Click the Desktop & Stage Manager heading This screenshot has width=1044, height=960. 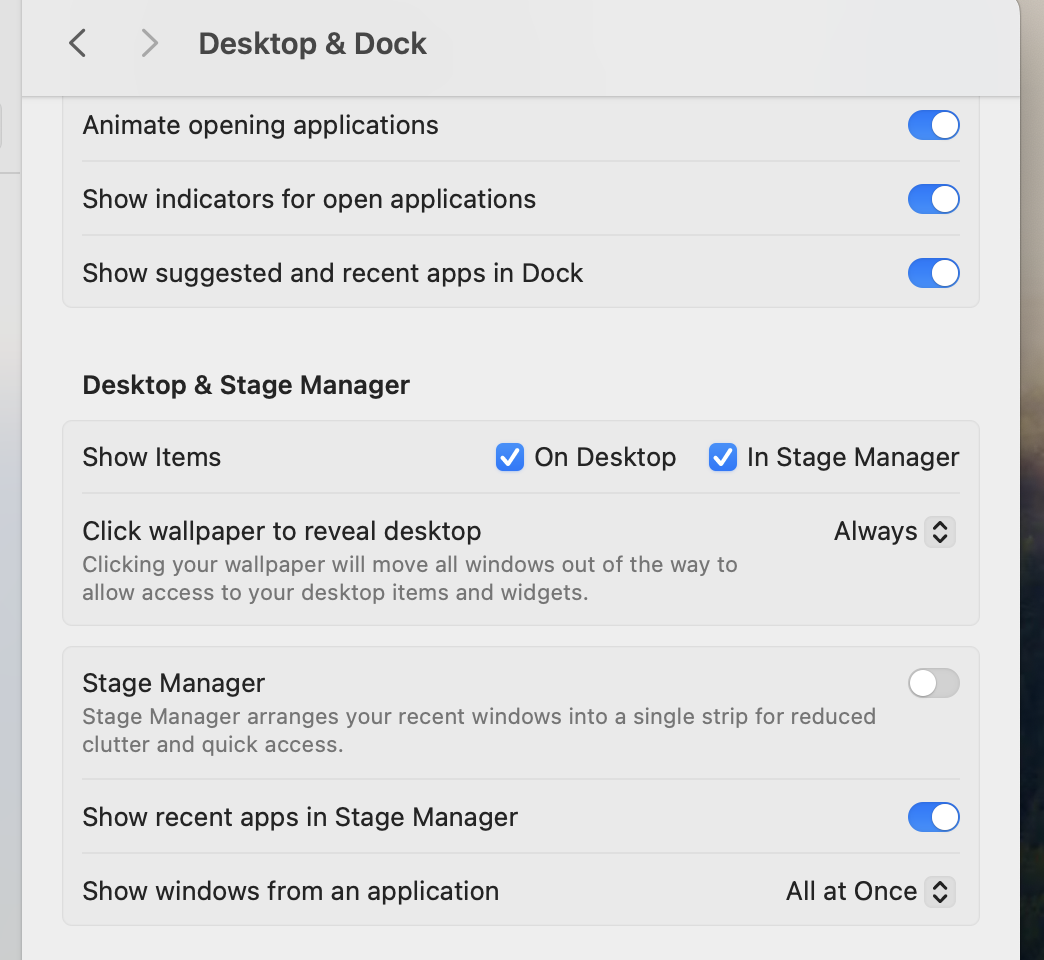tap(246, 385)
